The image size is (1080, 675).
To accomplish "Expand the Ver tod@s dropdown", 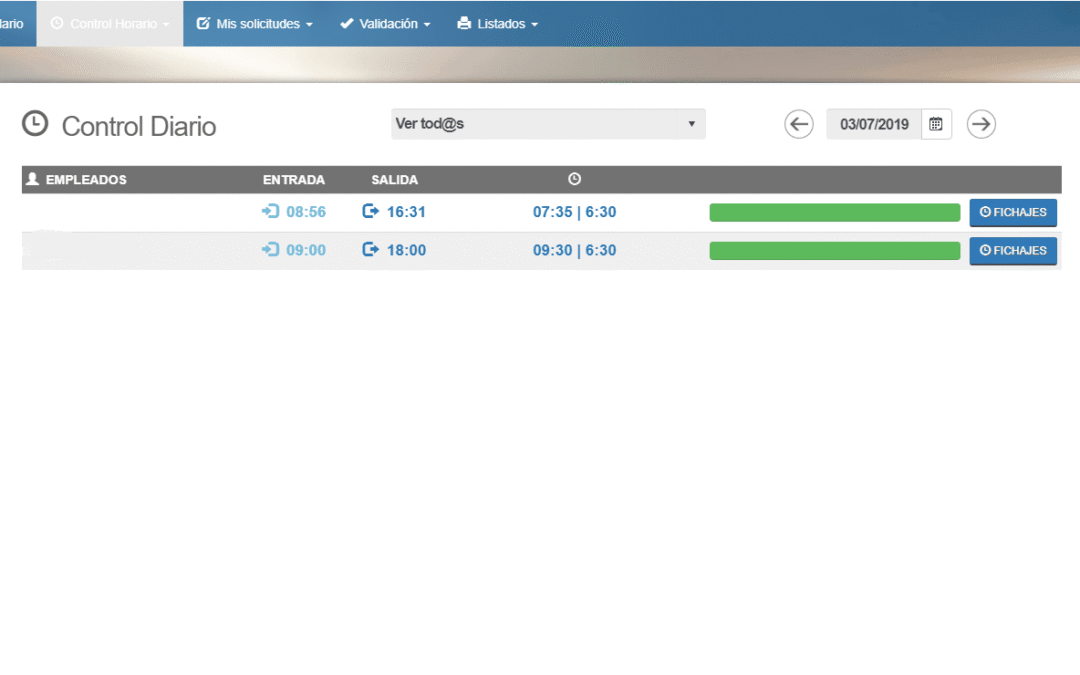I will pos(548,124).
